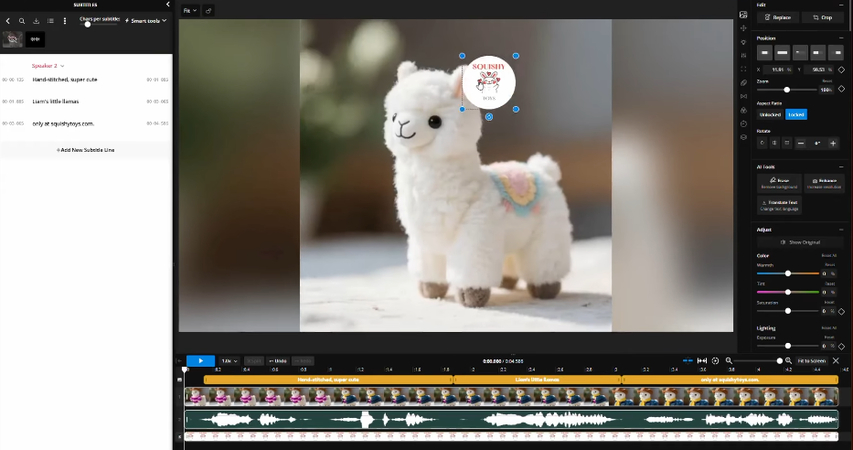Click the rotate 90 degrees icon
The width and height of the screenshot is (853, 450).
click(x=762, y=143)
